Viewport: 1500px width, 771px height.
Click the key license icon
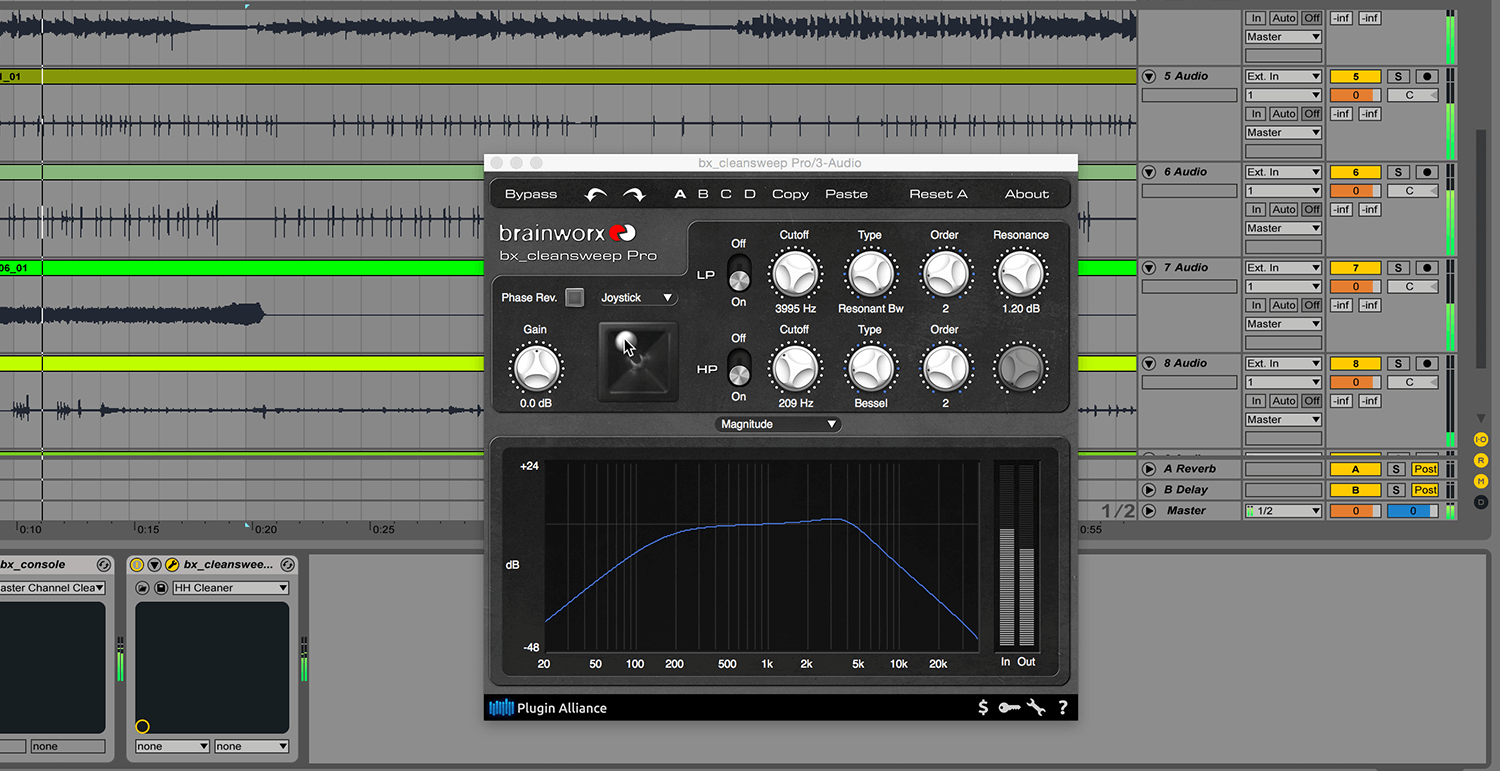tap(1009, 707)
